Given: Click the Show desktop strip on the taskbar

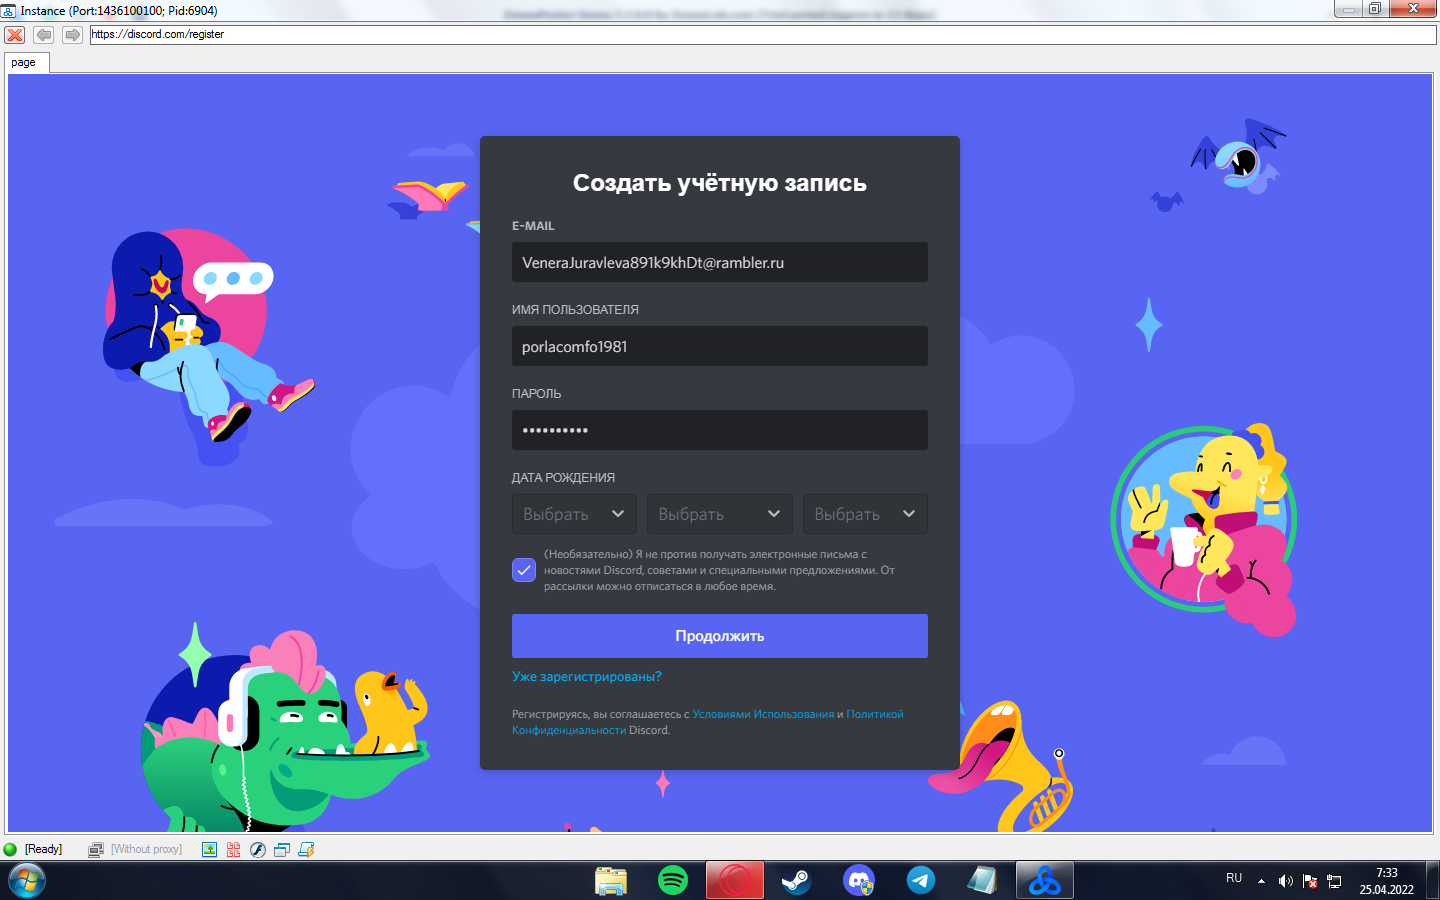Looking at the screenshot, I should (x=1433, y=881).
